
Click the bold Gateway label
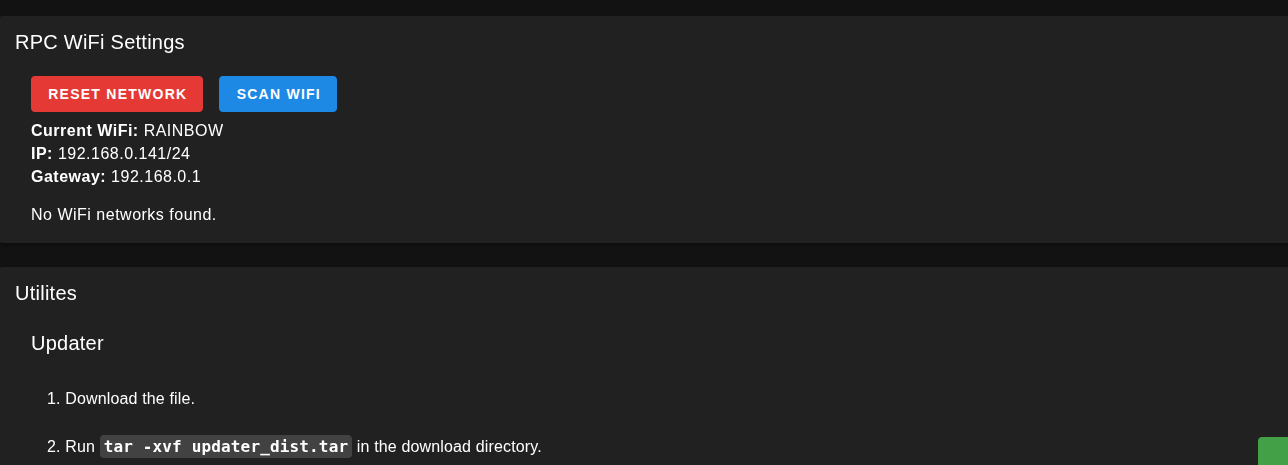click(x=68, y=177)
